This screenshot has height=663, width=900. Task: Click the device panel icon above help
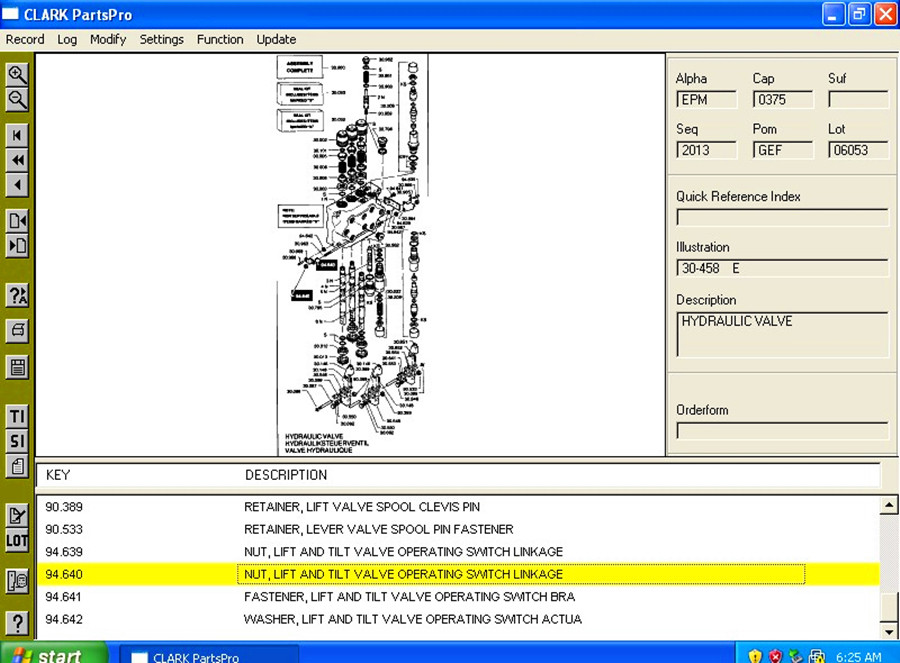17,581
